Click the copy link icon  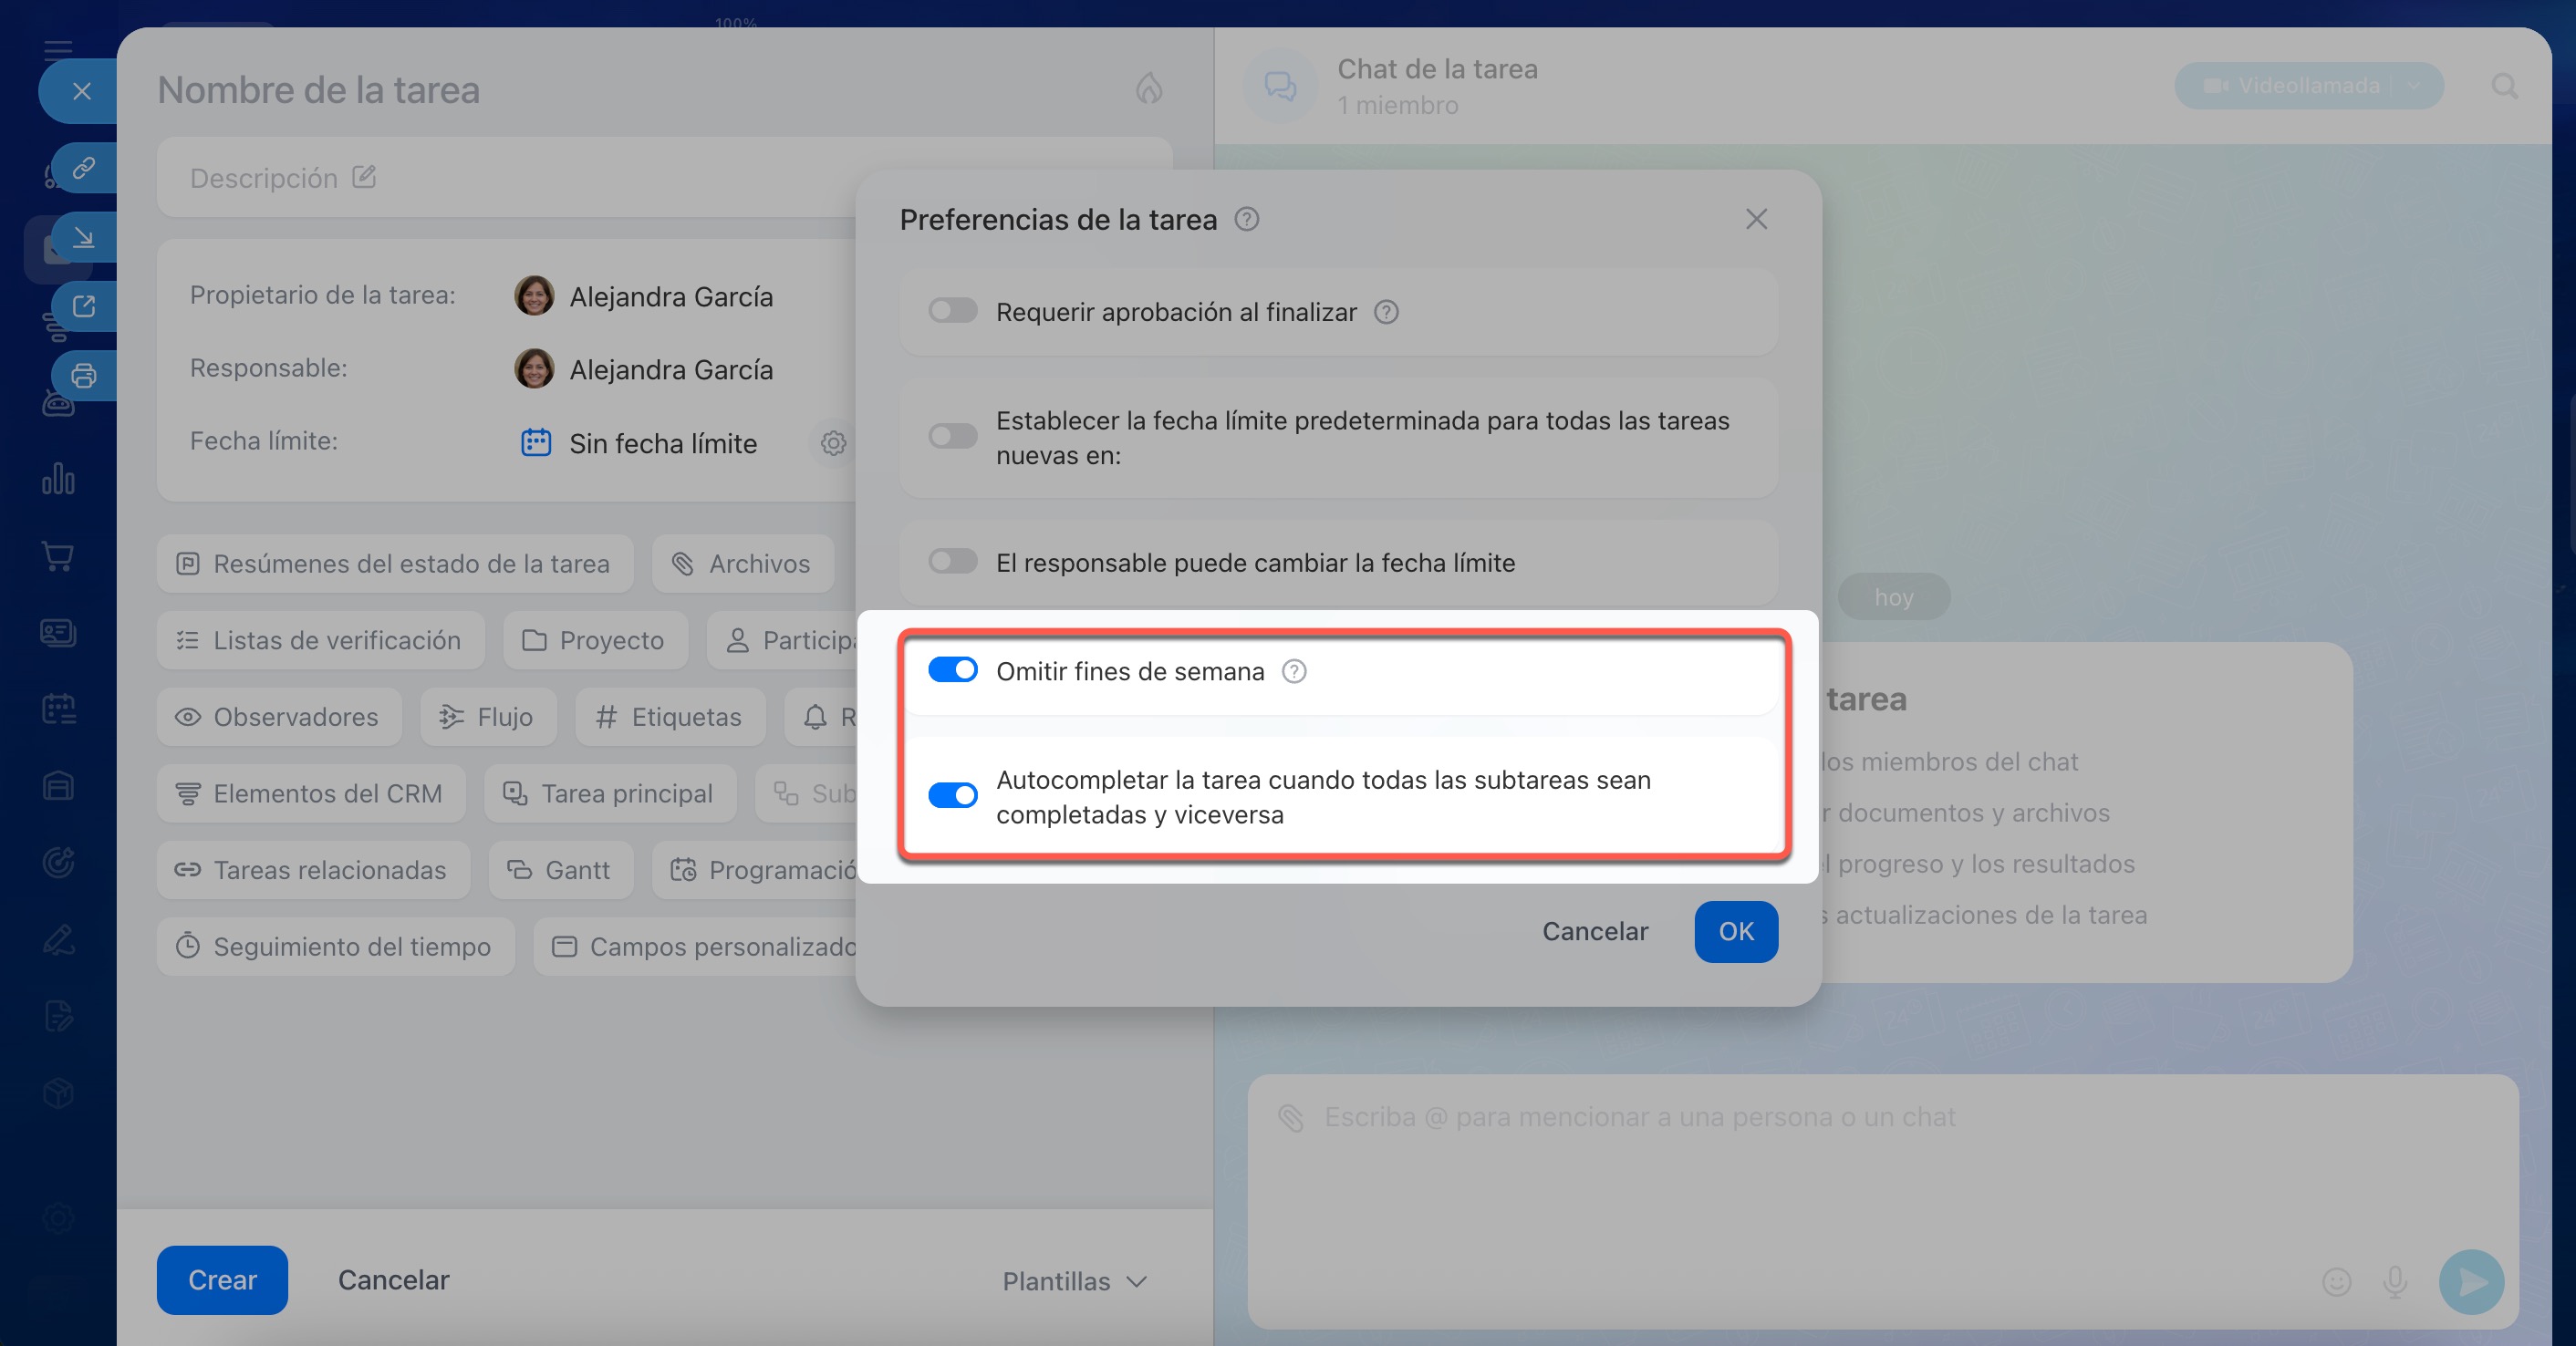[84, 167]
